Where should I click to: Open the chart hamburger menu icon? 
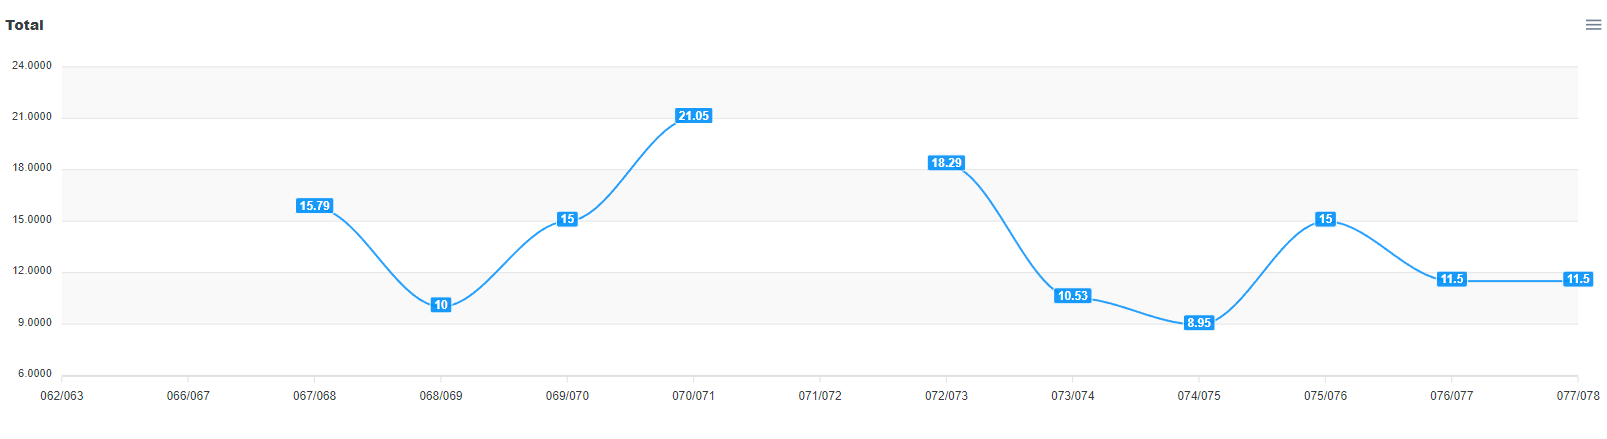click(x=1593, y=25)
